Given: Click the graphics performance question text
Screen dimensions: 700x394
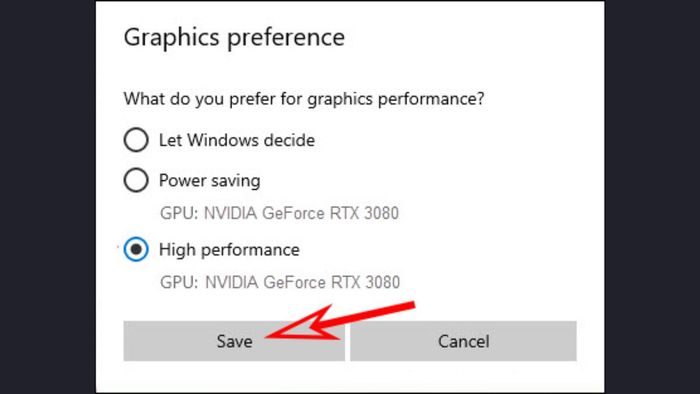Looking at the screenshot, I should point(304,99).
